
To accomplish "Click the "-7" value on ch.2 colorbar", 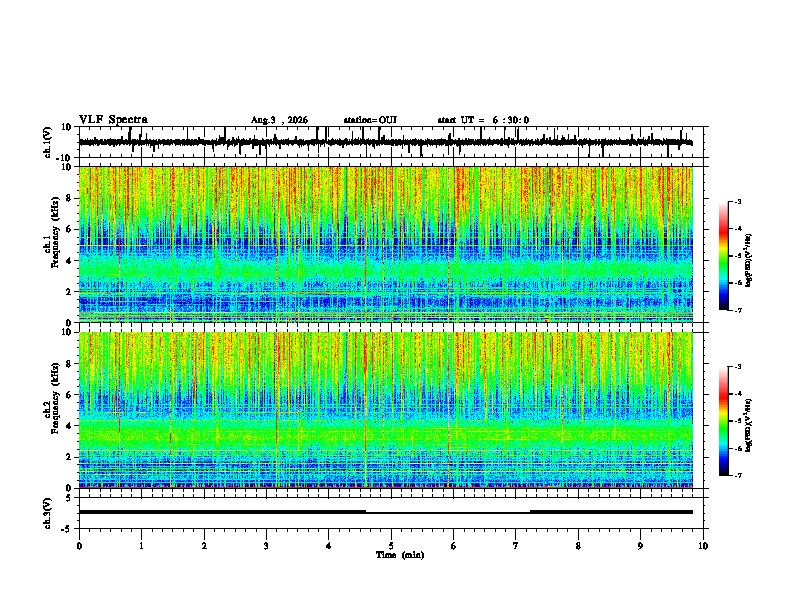I will click(737, 475).
